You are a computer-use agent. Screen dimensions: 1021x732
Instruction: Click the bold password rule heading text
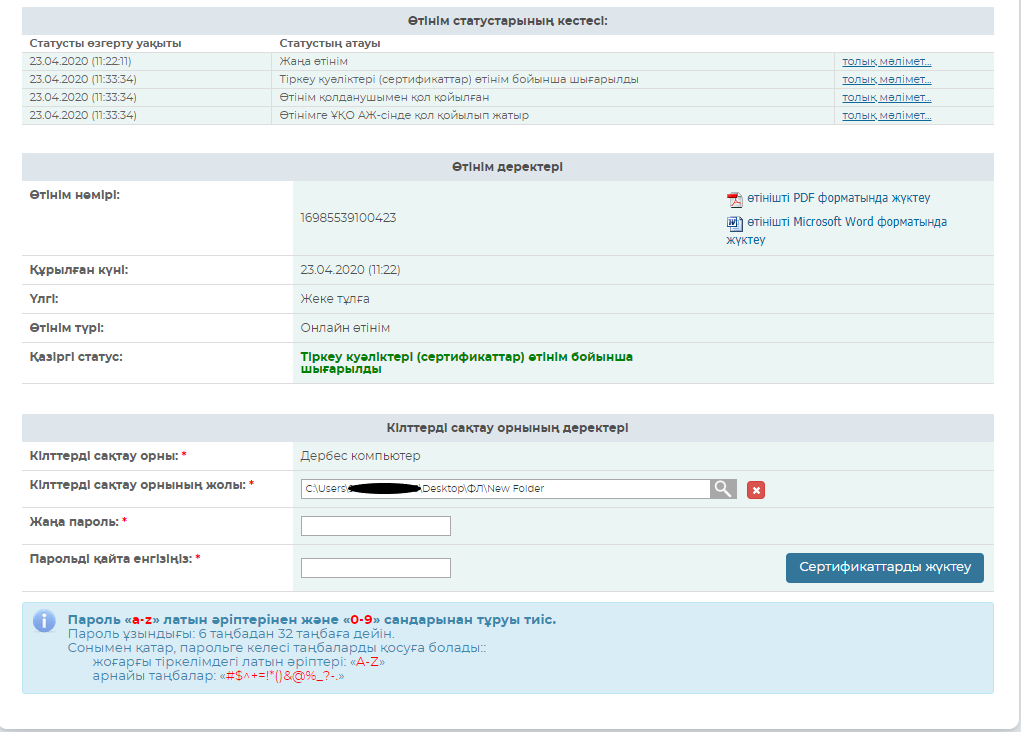pyautogui.click(x=312, y=620)
